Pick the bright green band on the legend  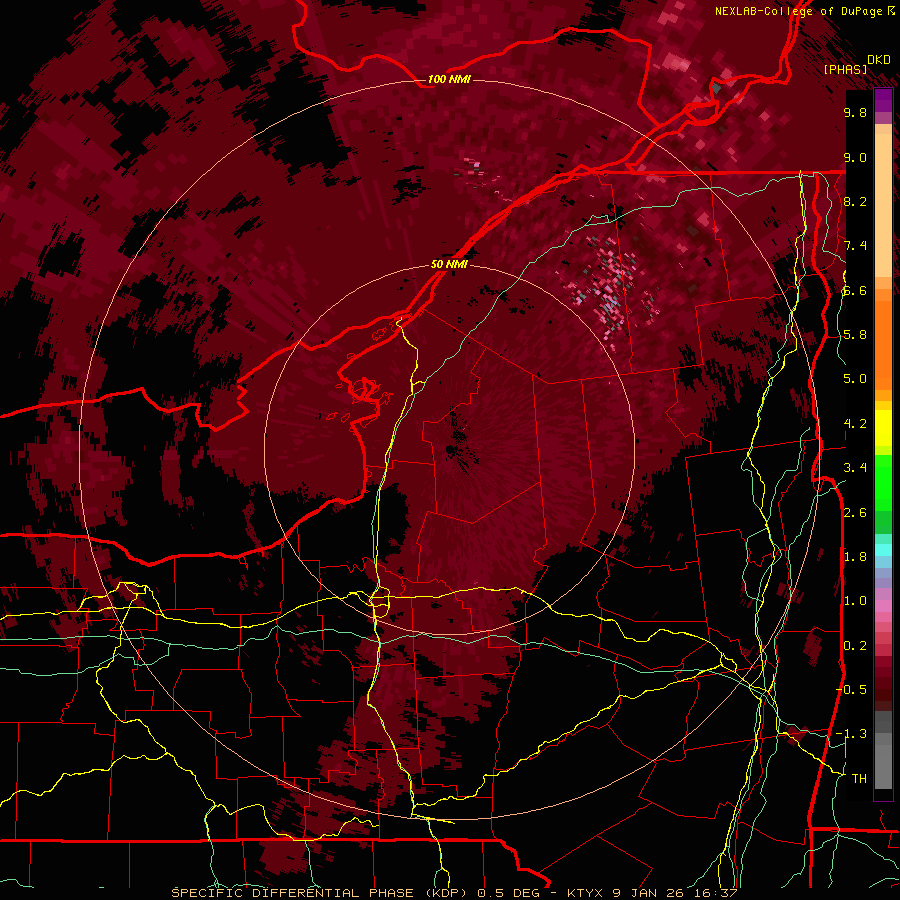pos(883,483)
